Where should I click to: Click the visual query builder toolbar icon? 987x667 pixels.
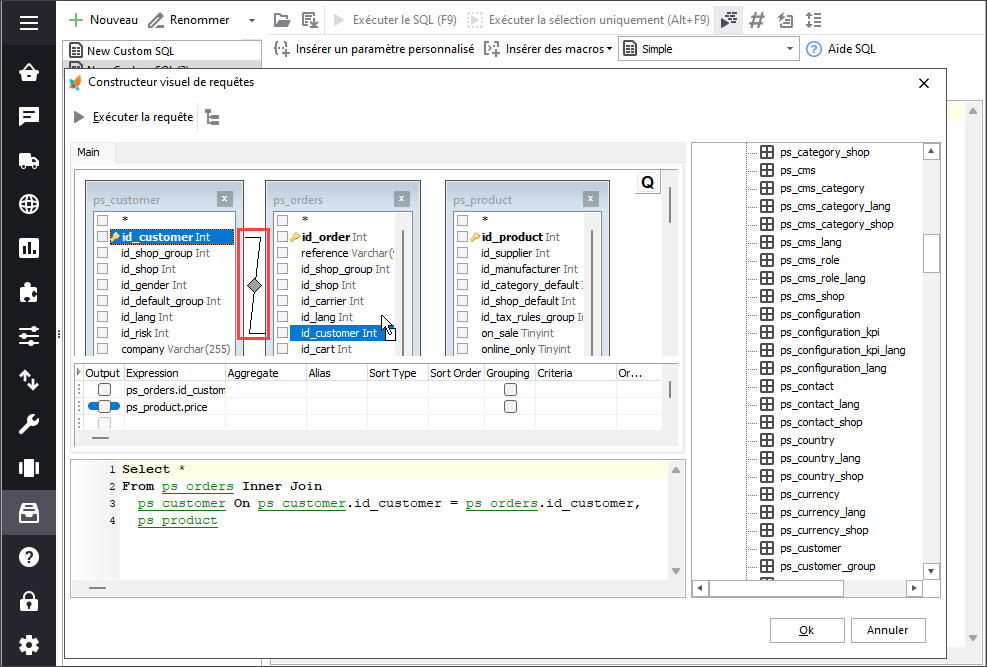[729, 20]
